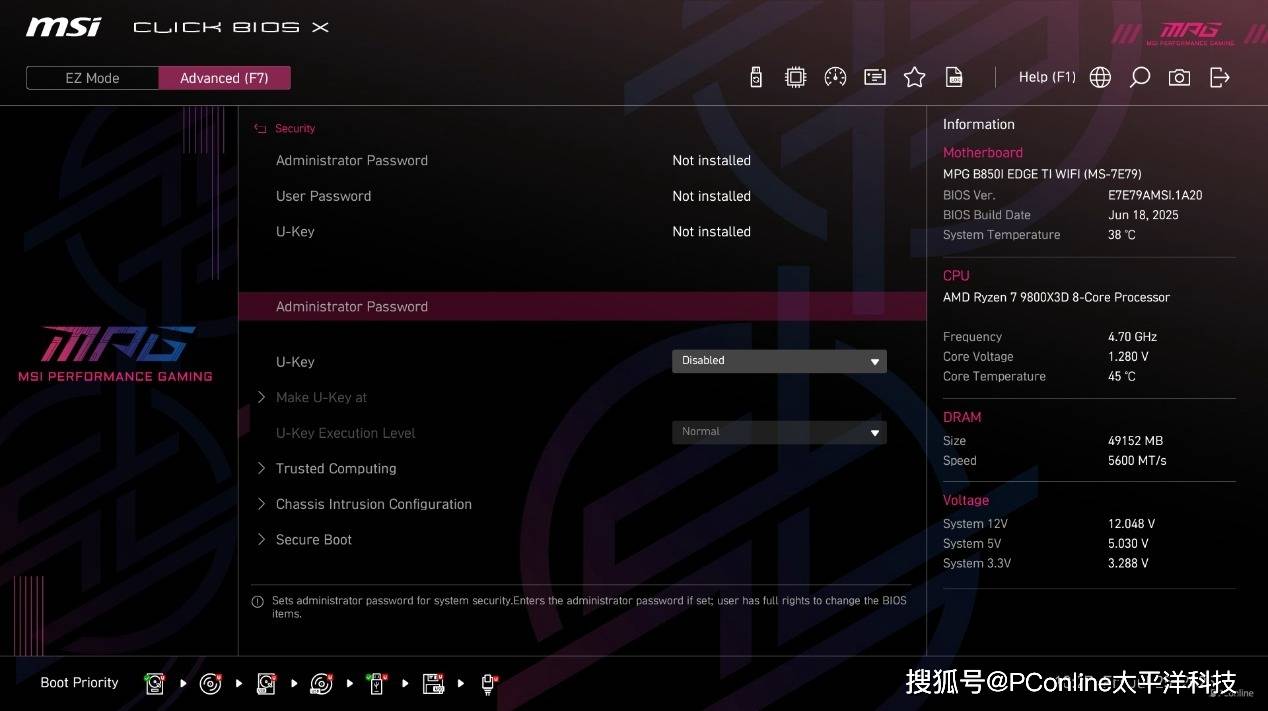Image resolution: width=1268 pixels, height=711 pixels.
Task: Click BIOS Build Date value Jun 18, 2025
Action: coord(1143,215)
